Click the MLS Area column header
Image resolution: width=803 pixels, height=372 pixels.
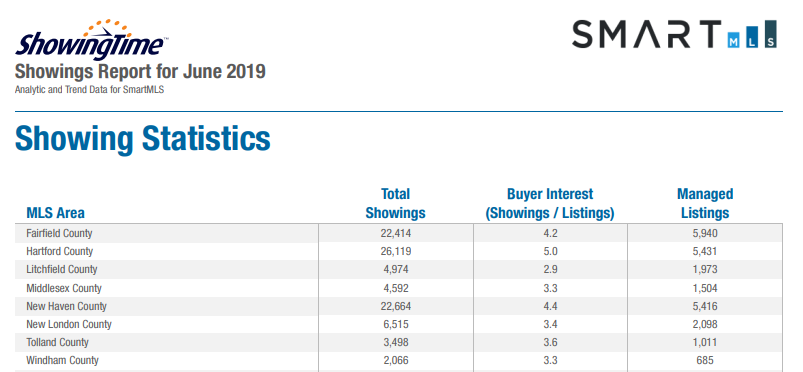pos(55,213)
